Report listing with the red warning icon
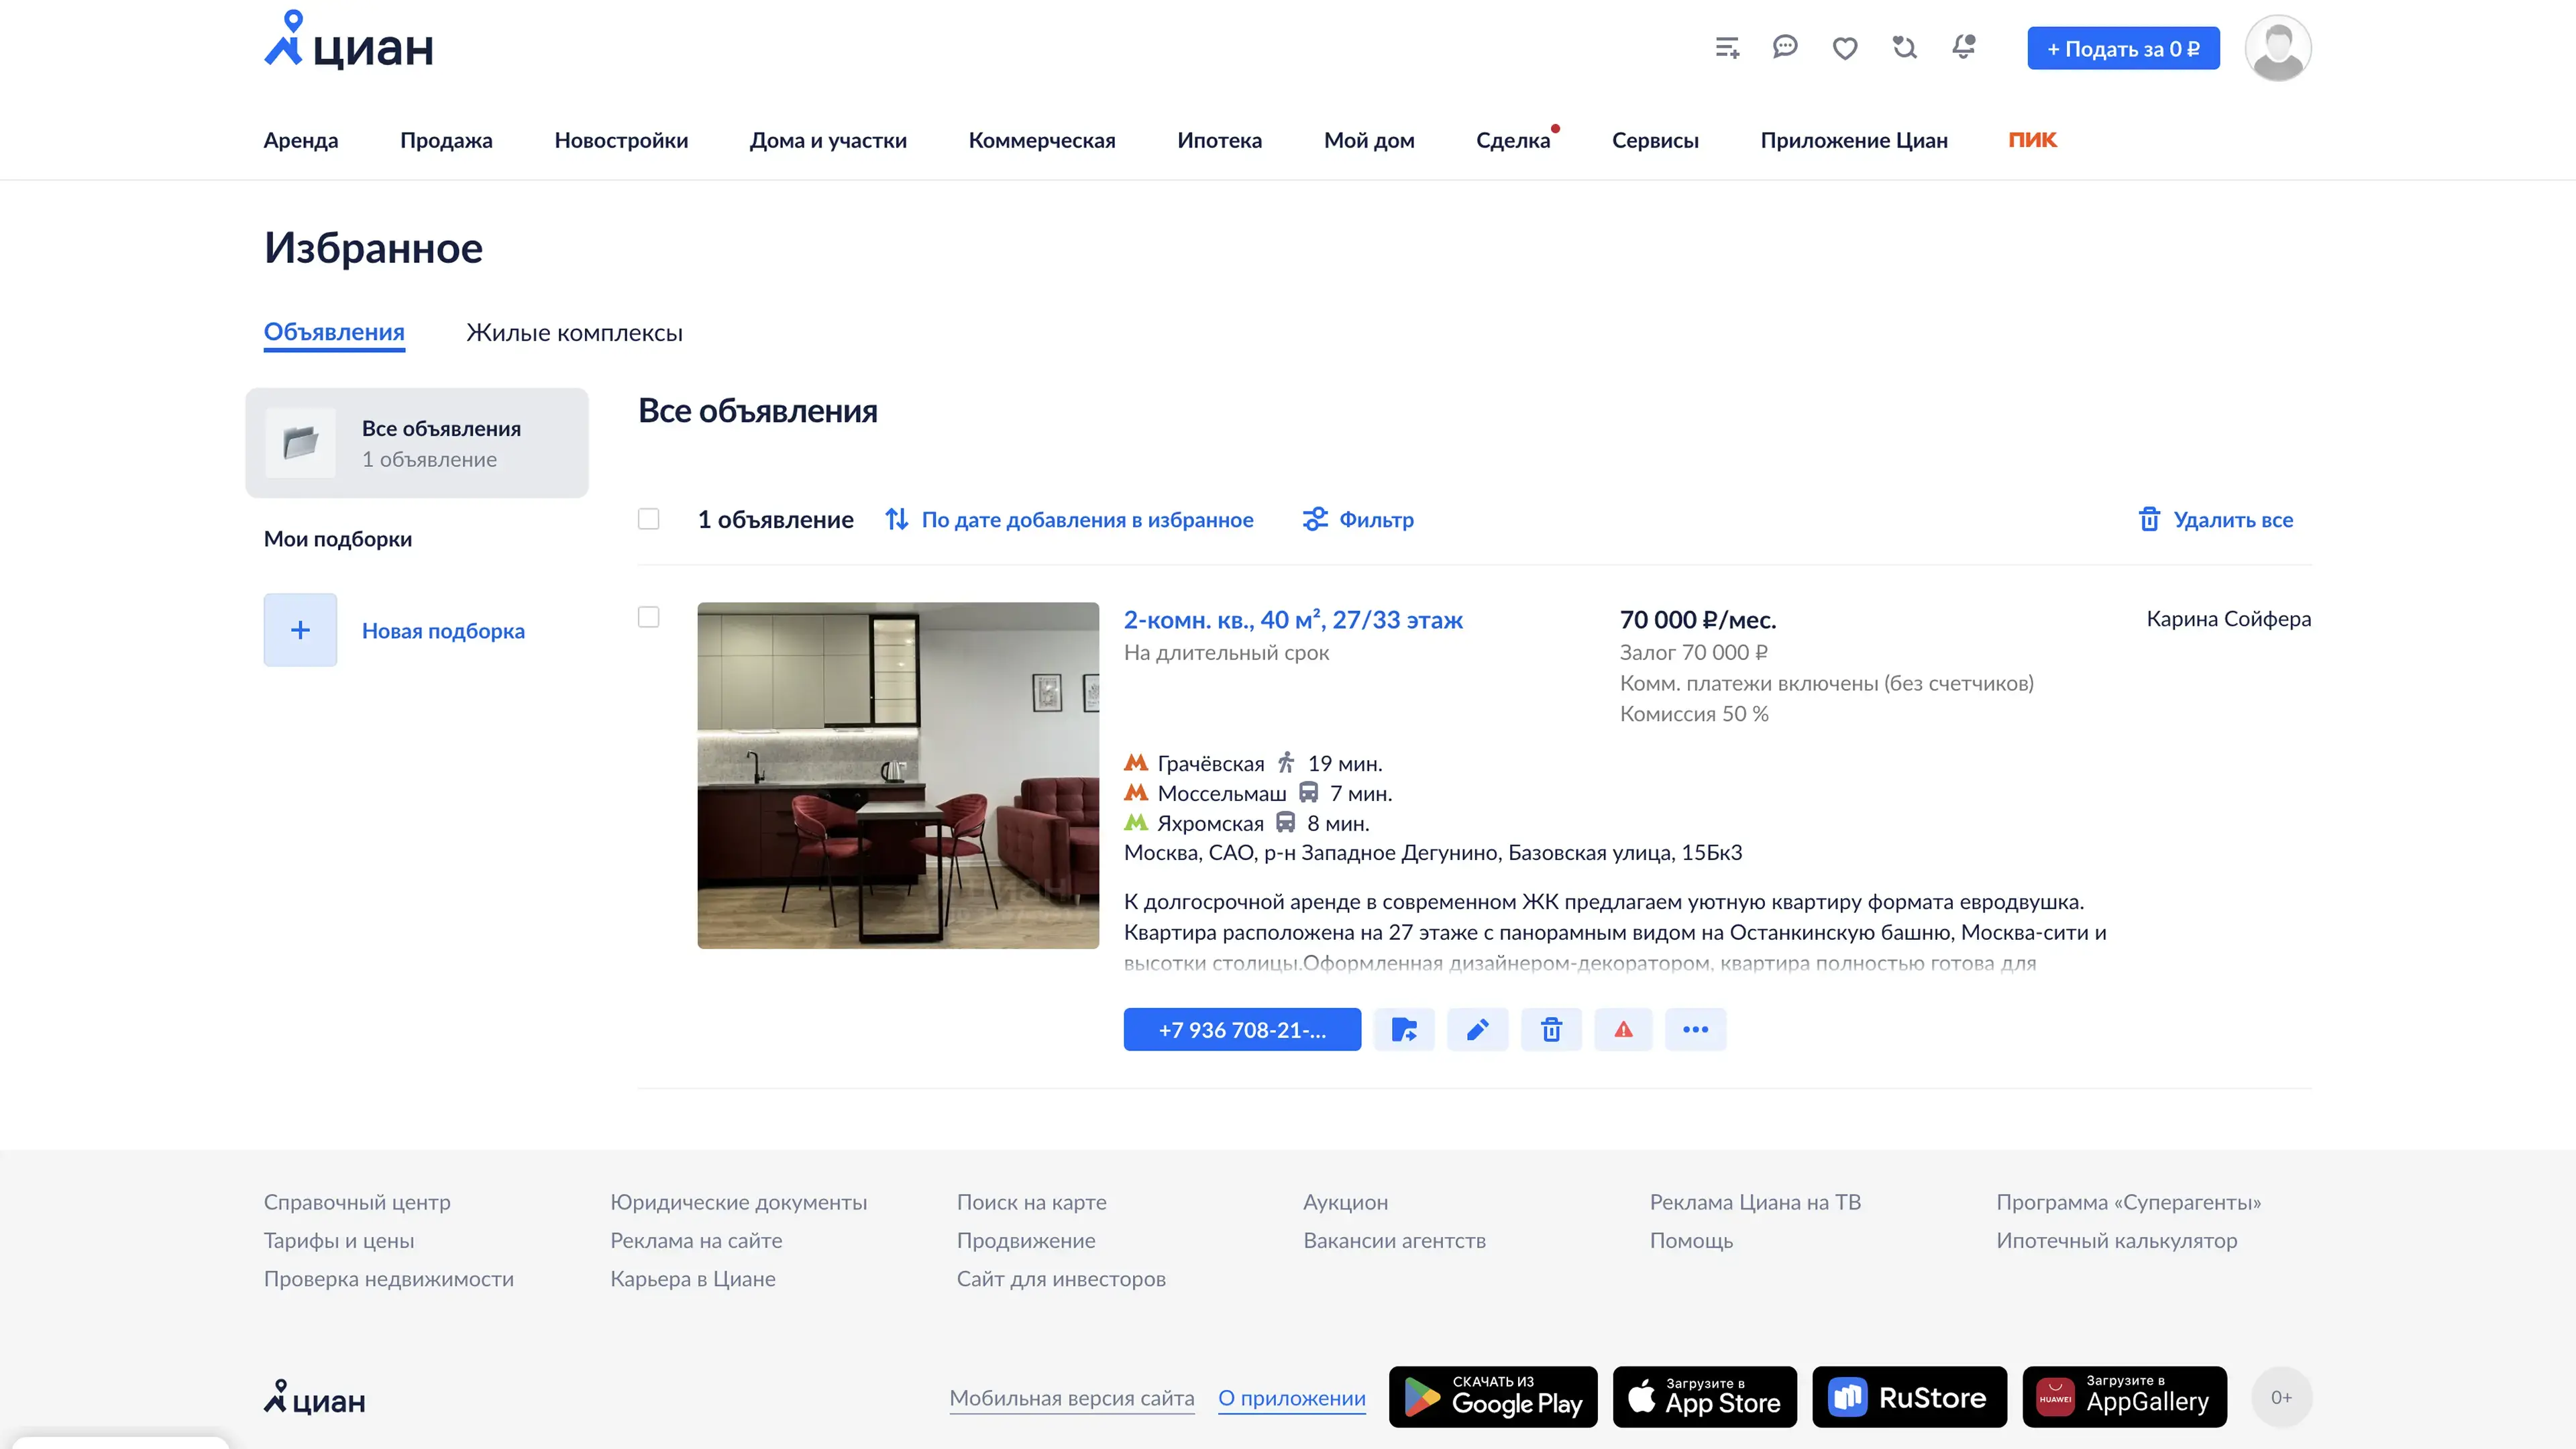 tap(1623, 1029)
